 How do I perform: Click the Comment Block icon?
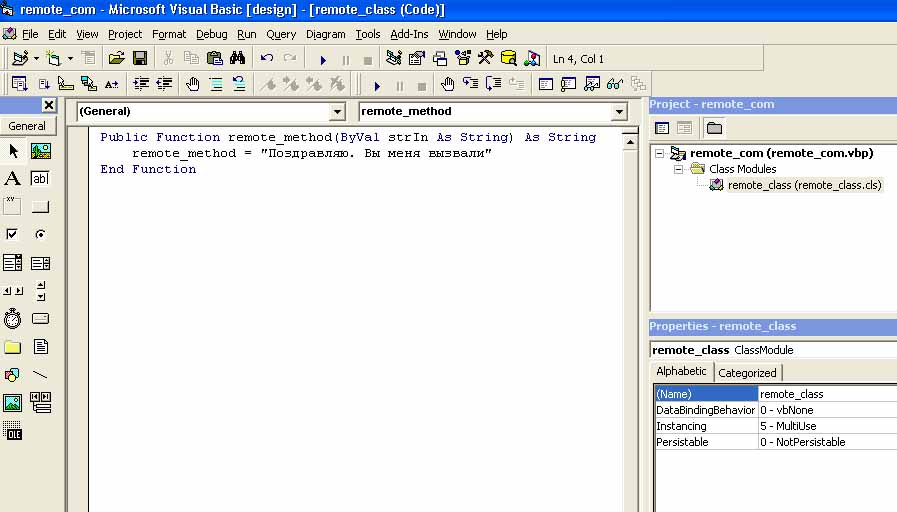[216, 84]
